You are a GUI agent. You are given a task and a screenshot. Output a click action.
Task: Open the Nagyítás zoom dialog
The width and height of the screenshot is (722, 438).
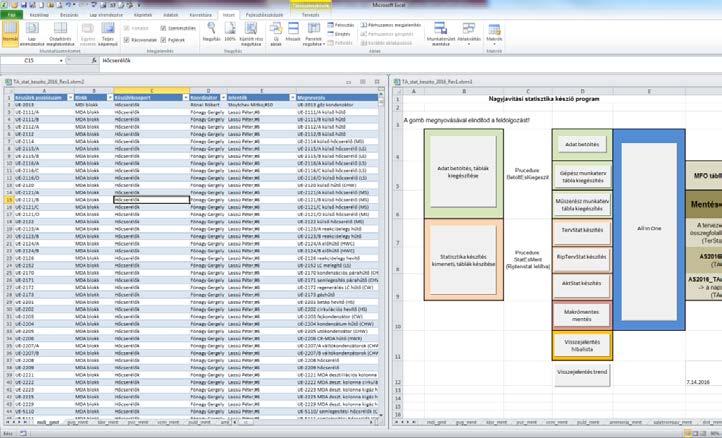click(211, 32)
